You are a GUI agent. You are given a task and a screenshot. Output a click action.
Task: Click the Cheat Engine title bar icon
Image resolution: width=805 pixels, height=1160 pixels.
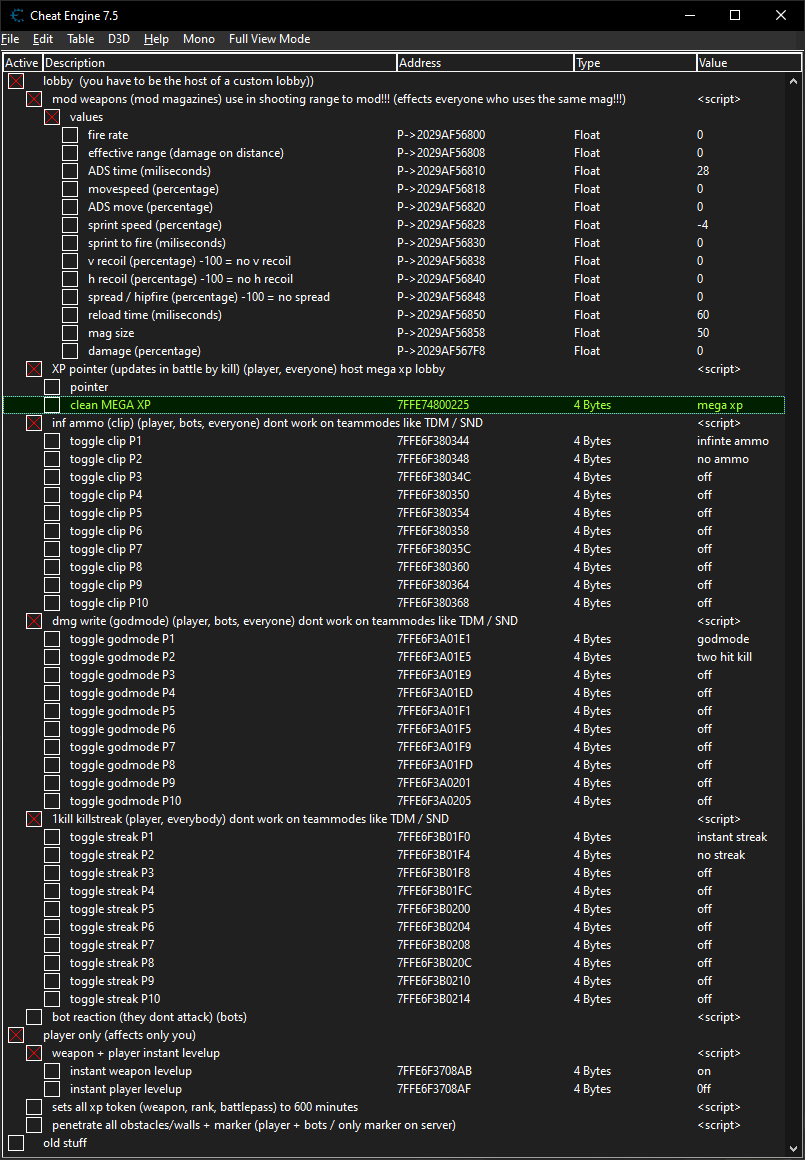[18, 15]
